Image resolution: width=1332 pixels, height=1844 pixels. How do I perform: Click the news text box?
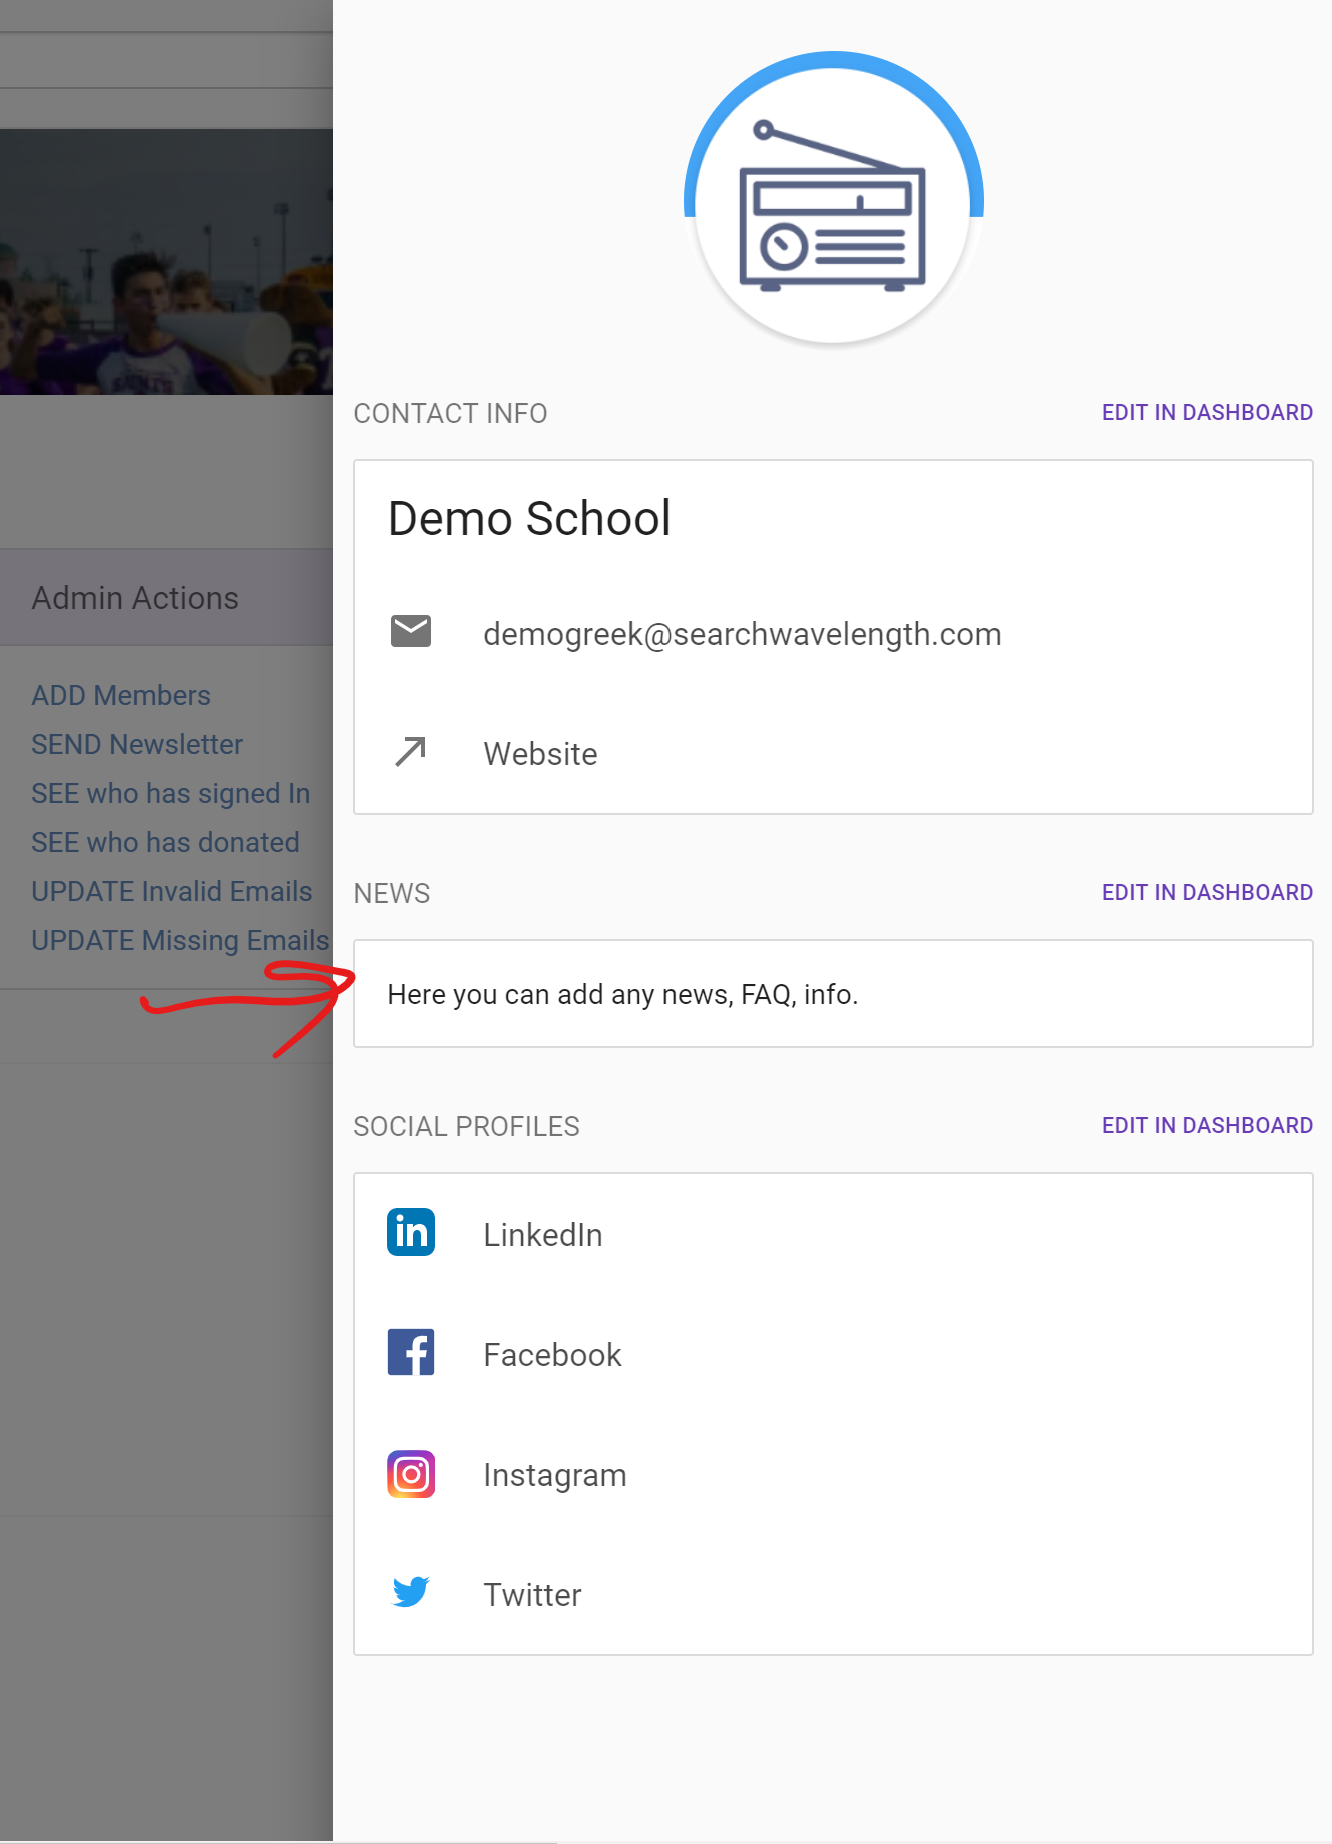[832, 994]
